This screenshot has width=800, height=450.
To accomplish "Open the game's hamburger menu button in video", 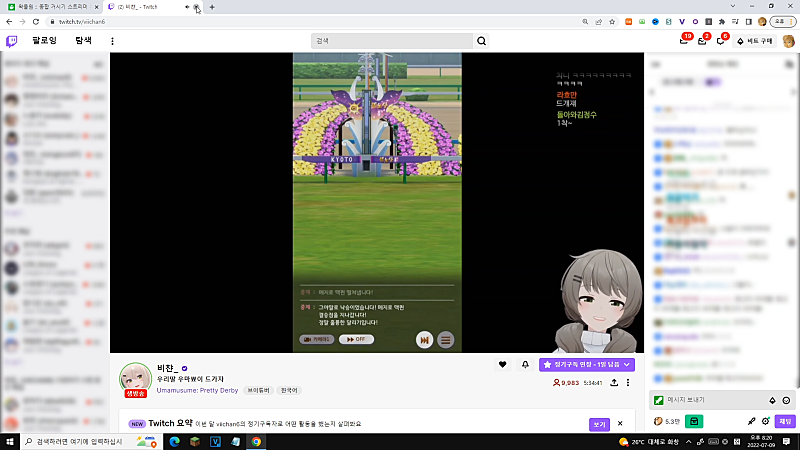I will coord(445,340).
